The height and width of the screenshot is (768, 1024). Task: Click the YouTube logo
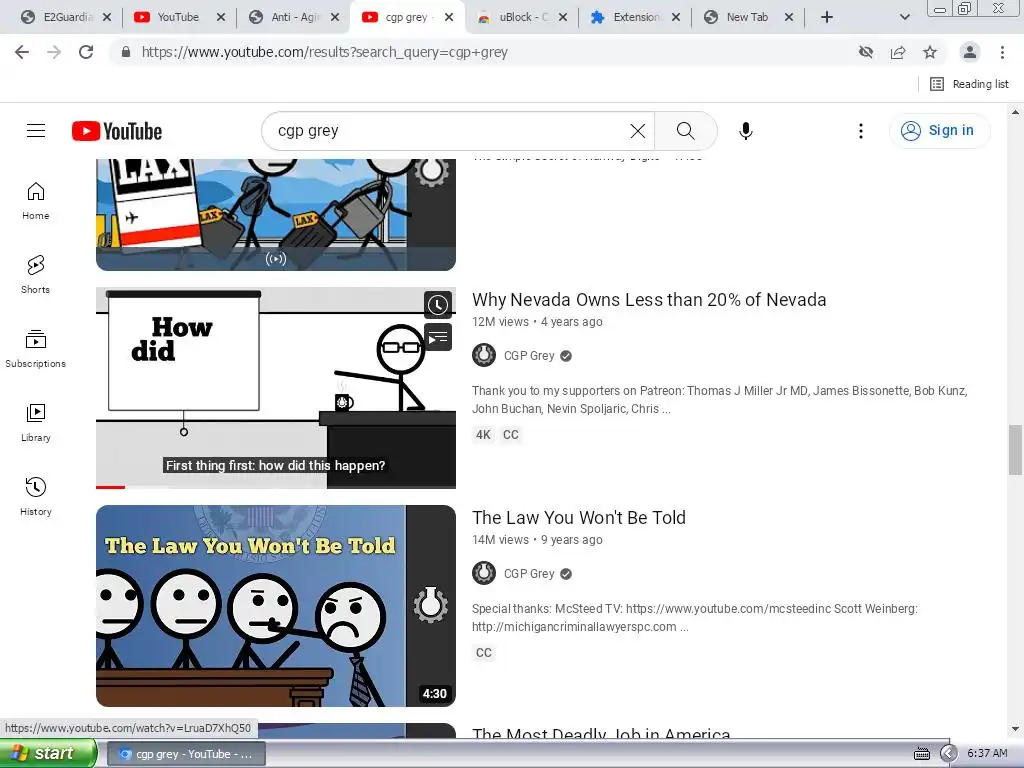pos(117,131)
